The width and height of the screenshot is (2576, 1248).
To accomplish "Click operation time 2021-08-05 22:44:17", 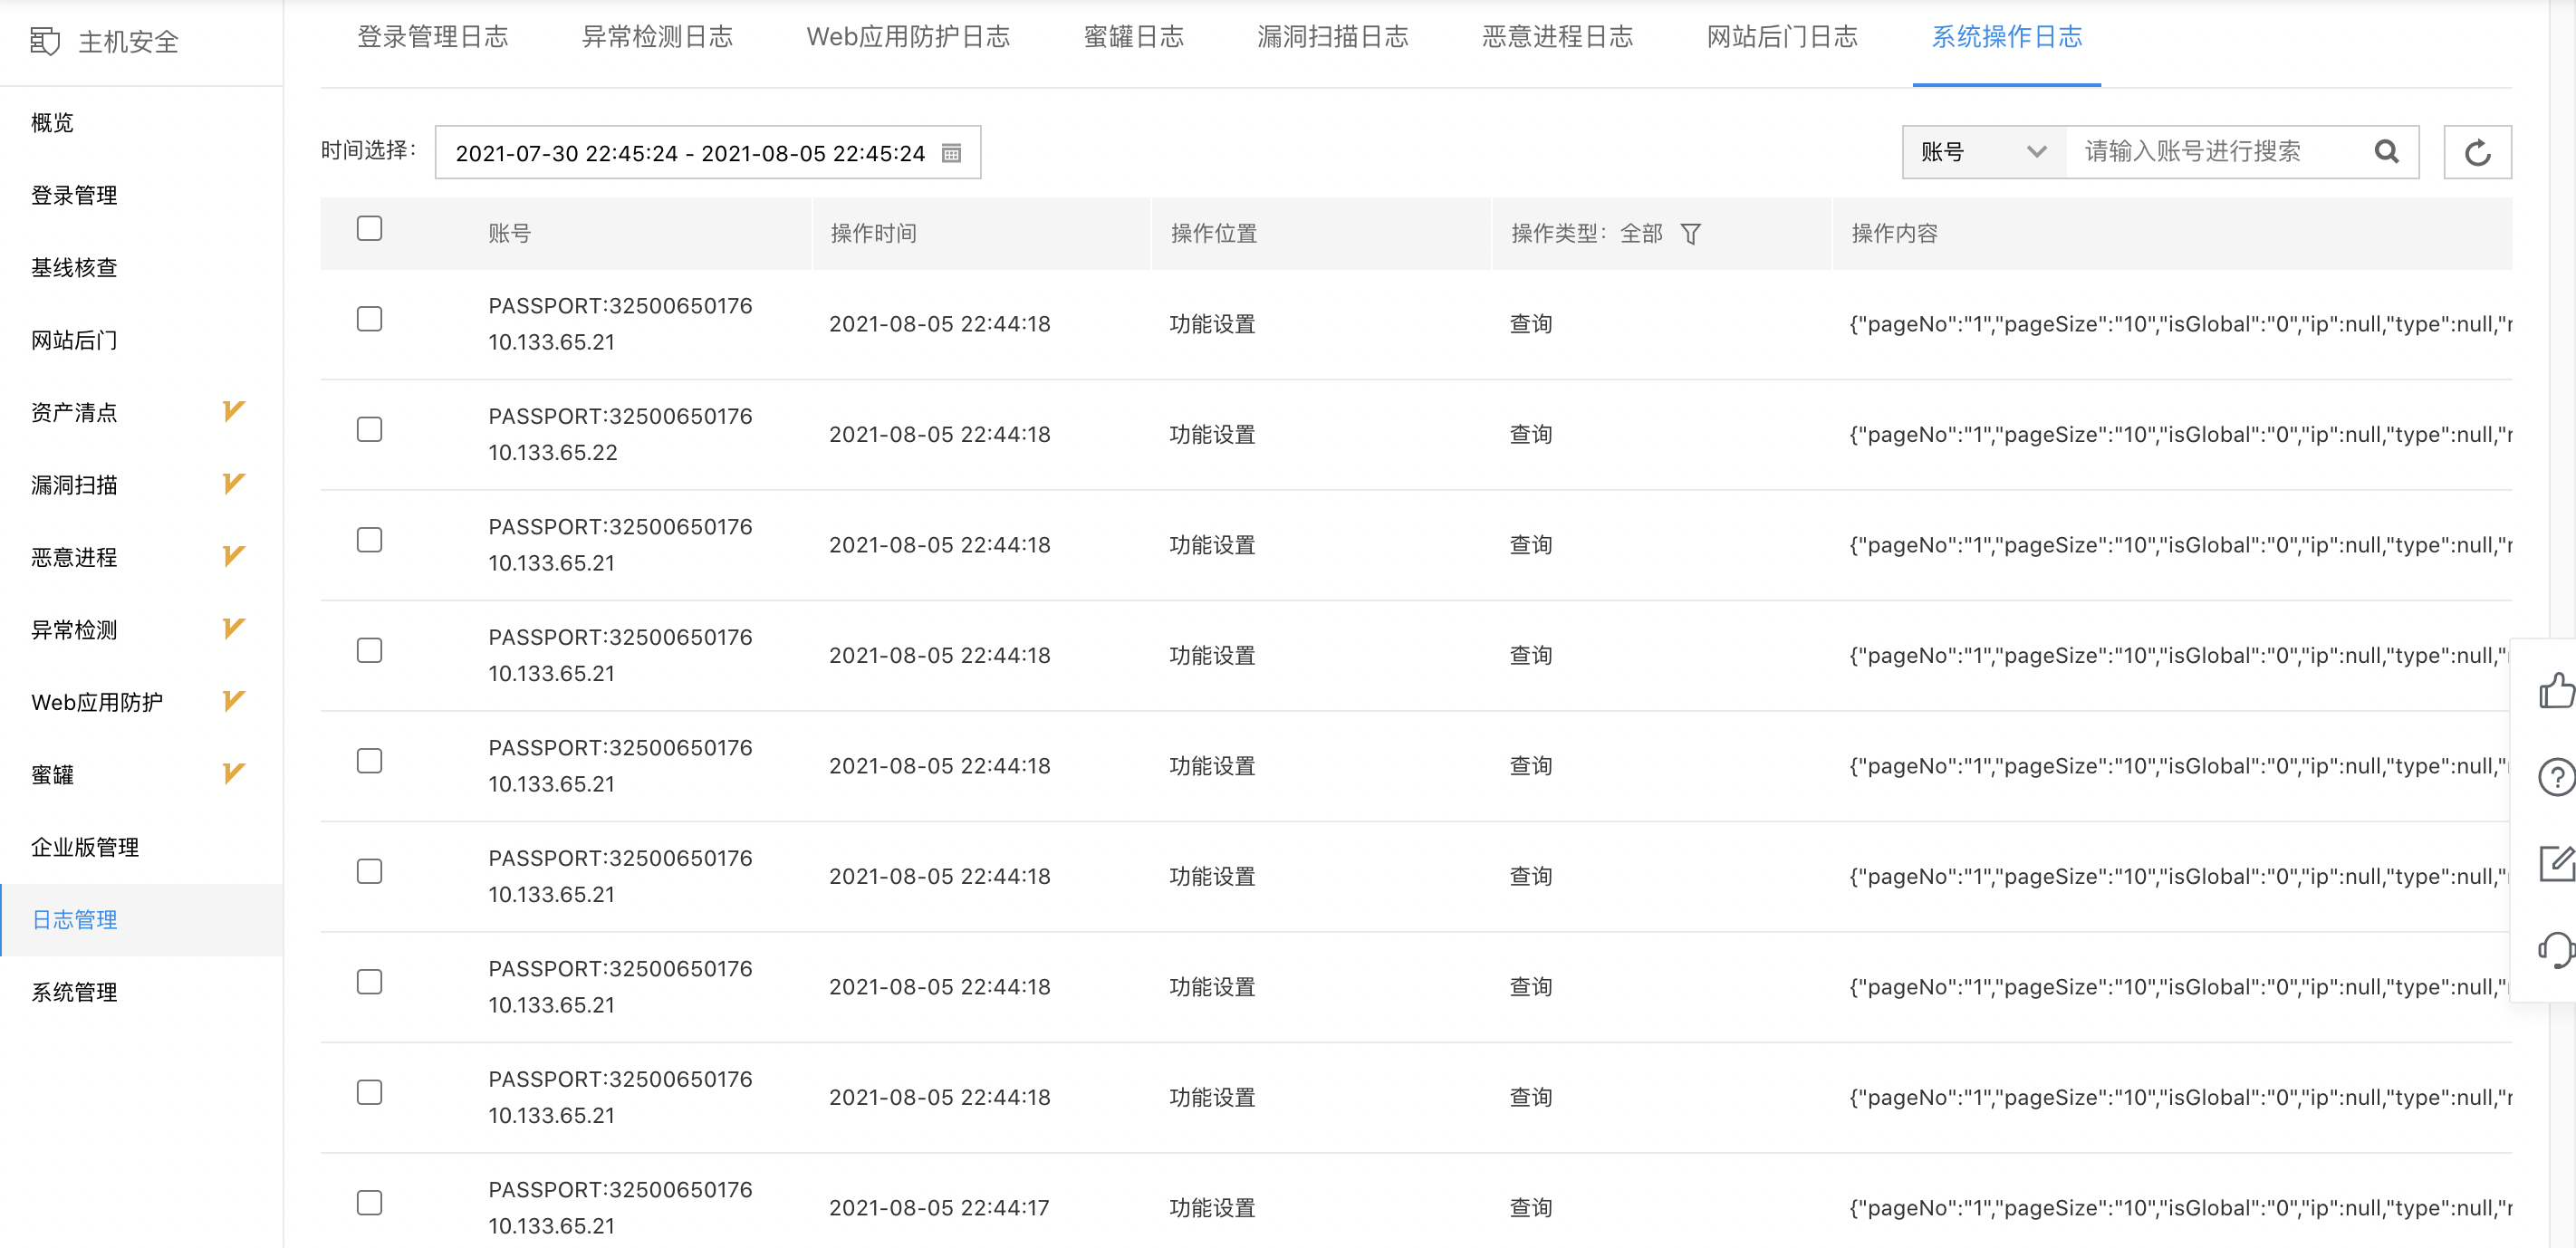I will point(939,1208).
